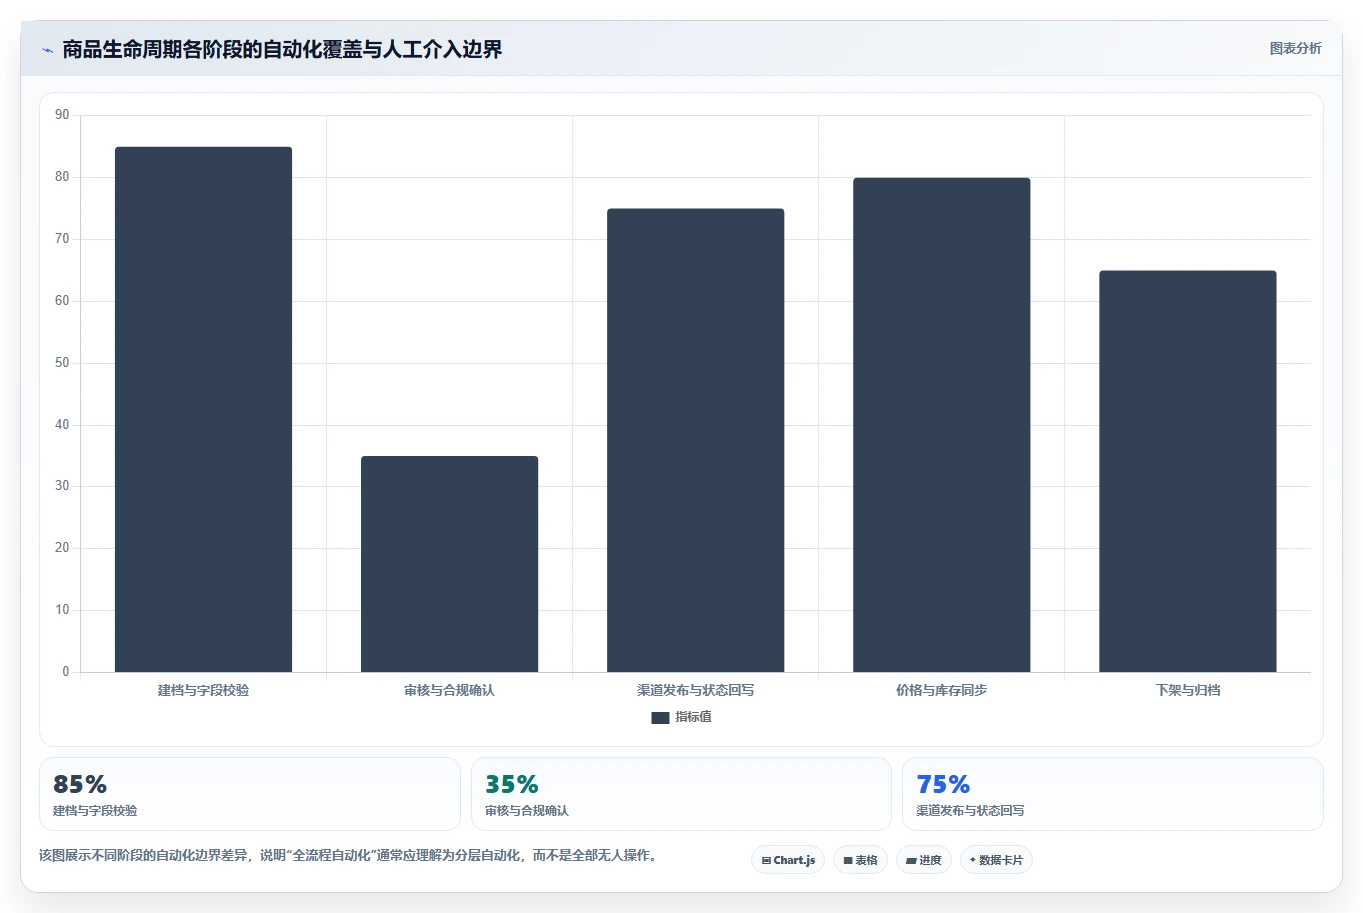This screenshot has width=1363, height=913.
Task: Click the description text starting with 该图展示
Action: [x=350, y=855]
